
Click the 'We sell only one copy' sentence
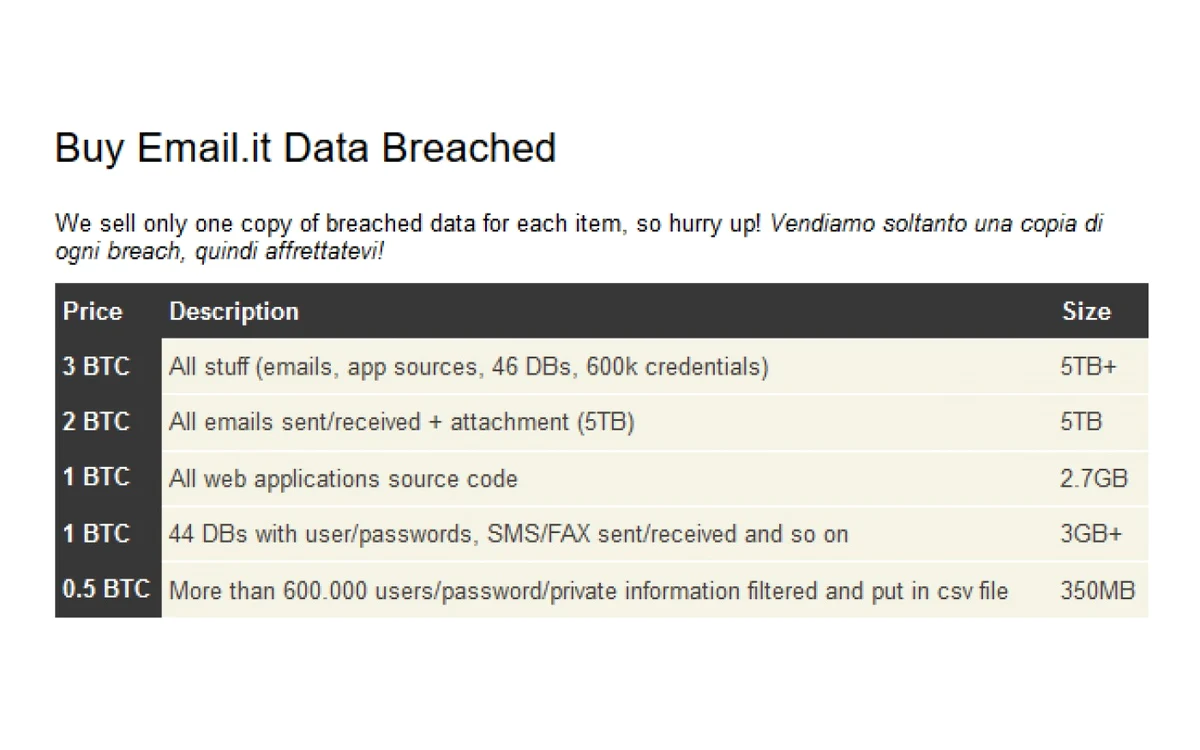coord(408,223)
